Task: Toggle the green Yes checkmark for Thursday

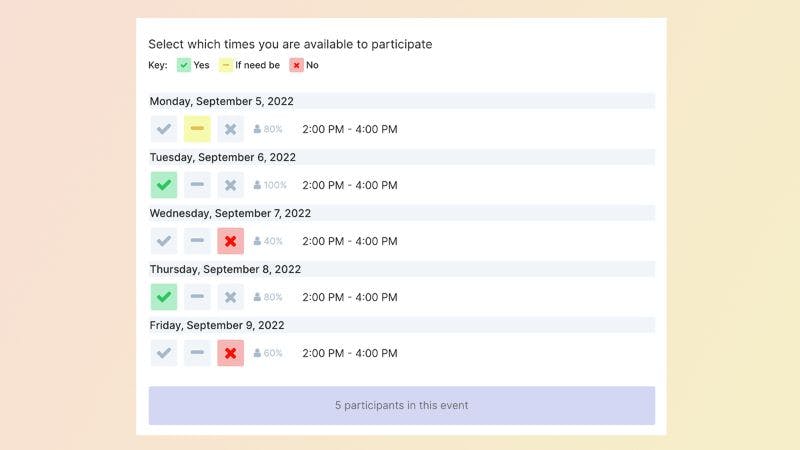Action: click(164, 297)
